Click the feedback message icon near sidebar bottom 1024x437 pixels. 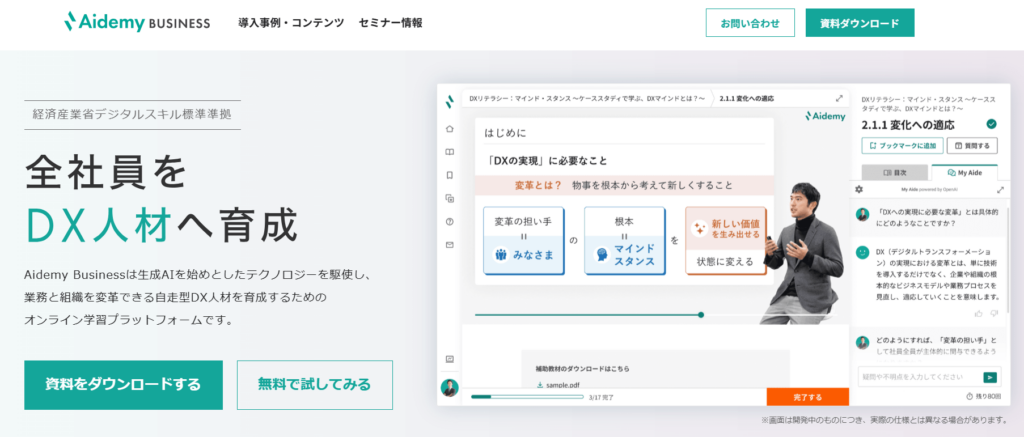tap(449, 359)
